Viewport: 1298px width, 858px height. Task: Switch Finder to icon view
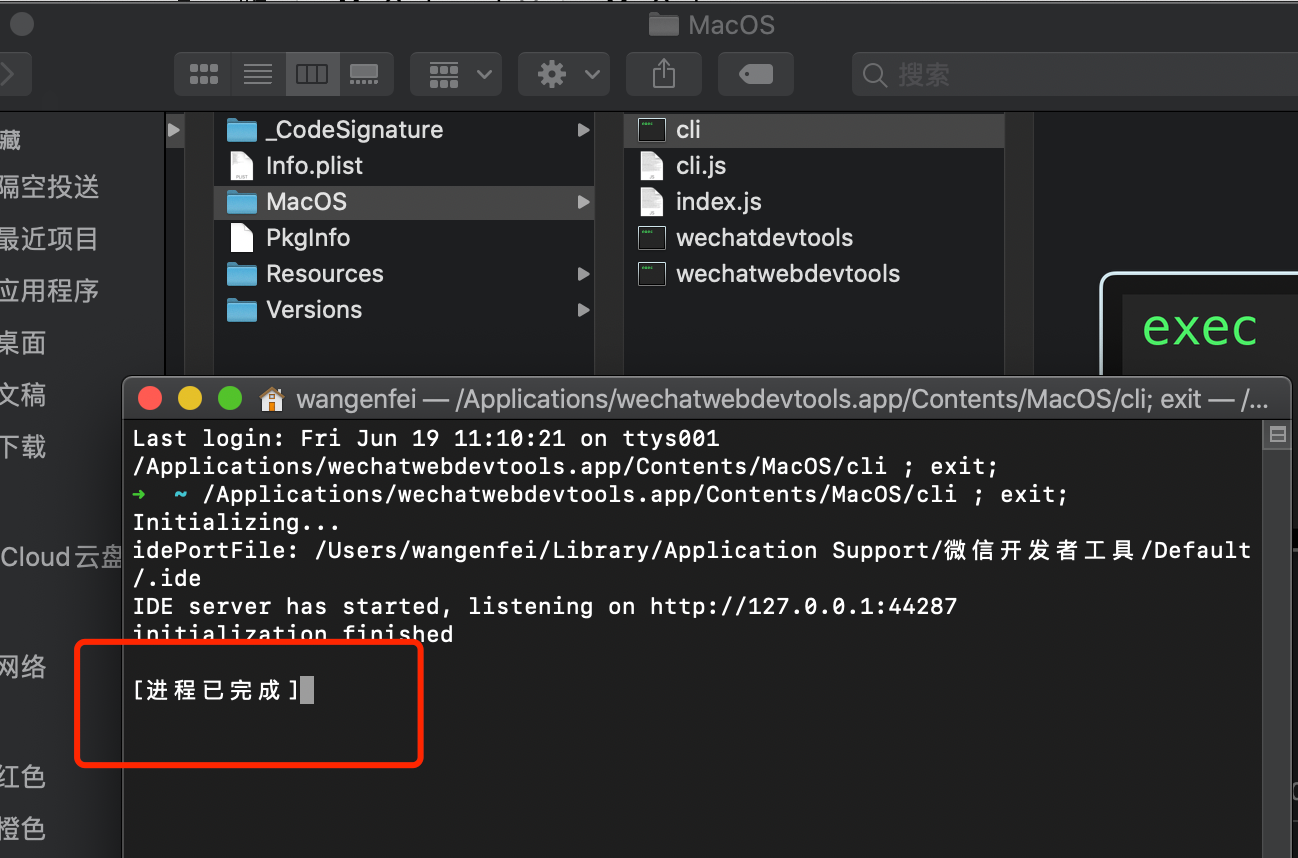203,74
